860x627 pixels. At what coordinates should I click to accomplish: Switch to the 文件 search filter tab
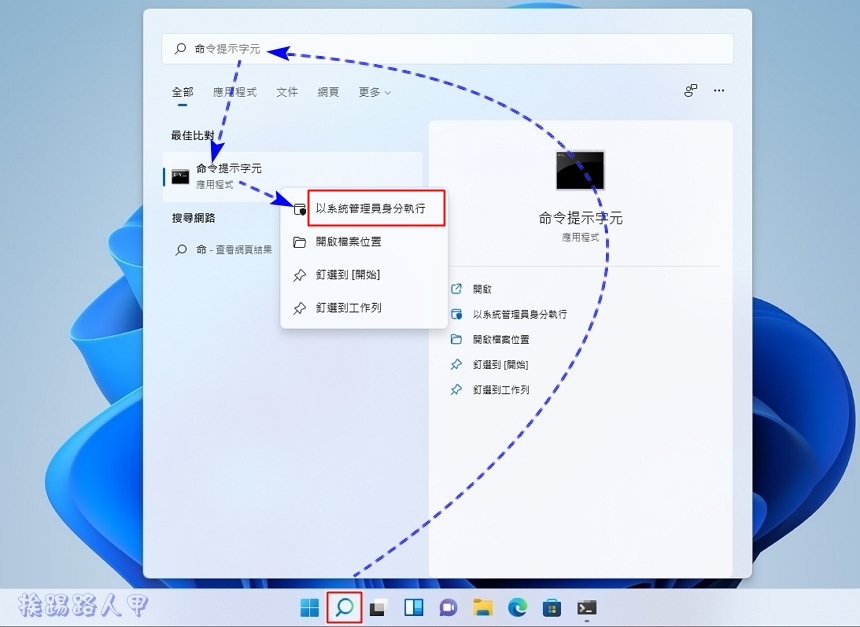[x=287, y=91]
